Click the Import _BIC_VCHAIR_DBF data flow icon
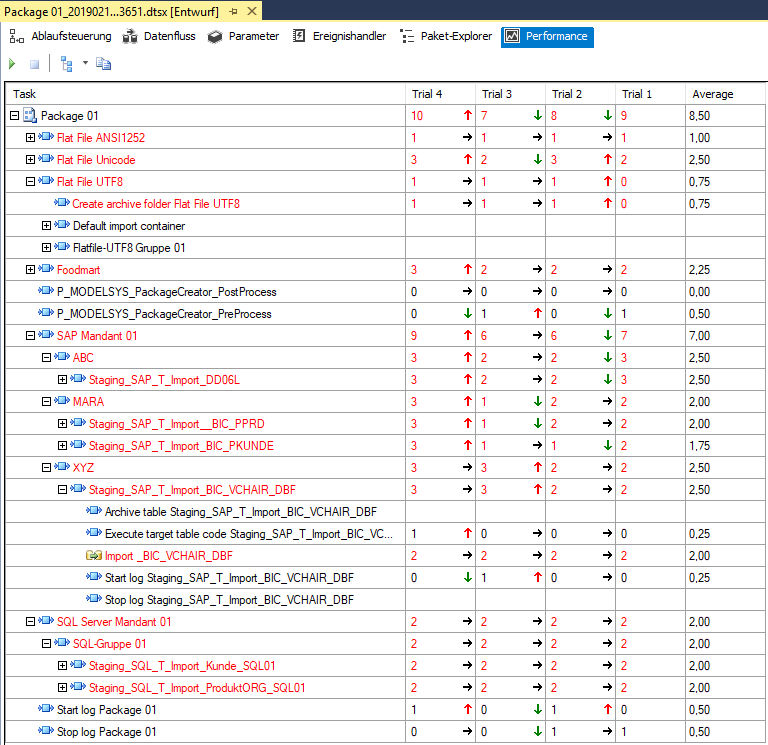The width and height of the screenshot is (768, 745). pyautogui.click(x=94, y=555)
